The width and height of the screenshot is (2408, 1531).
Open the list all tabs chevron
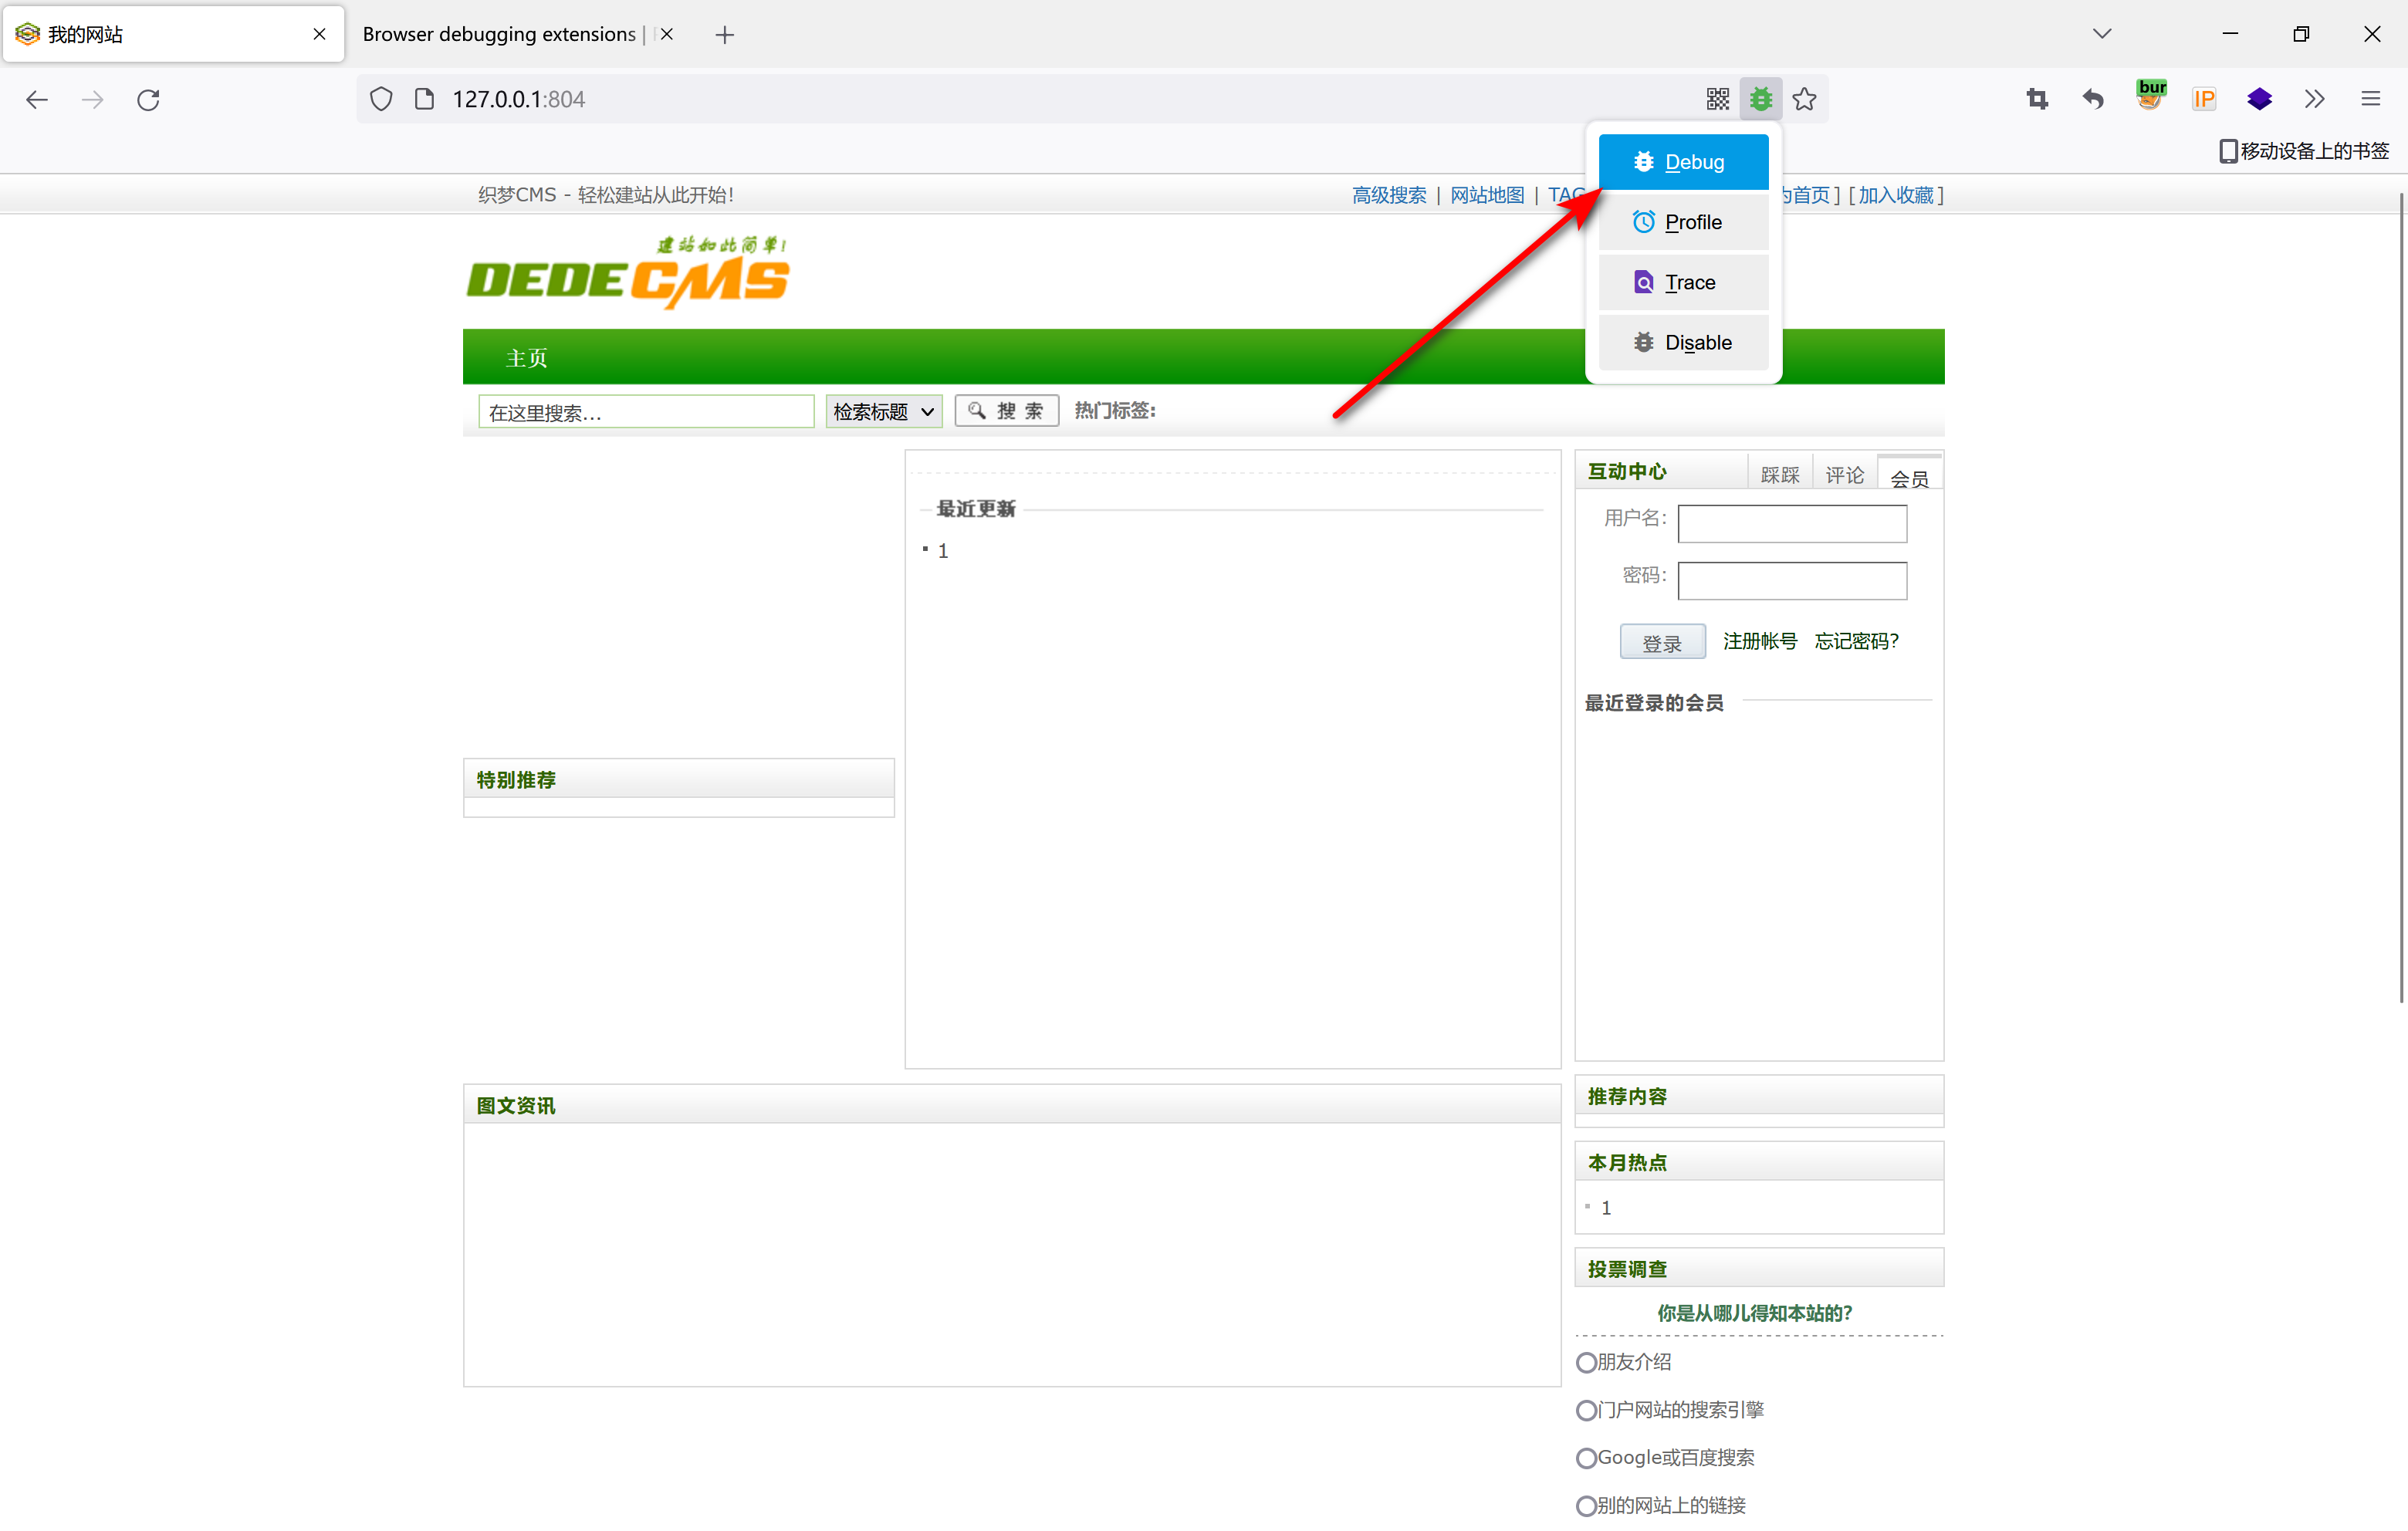coord(2102,34)
